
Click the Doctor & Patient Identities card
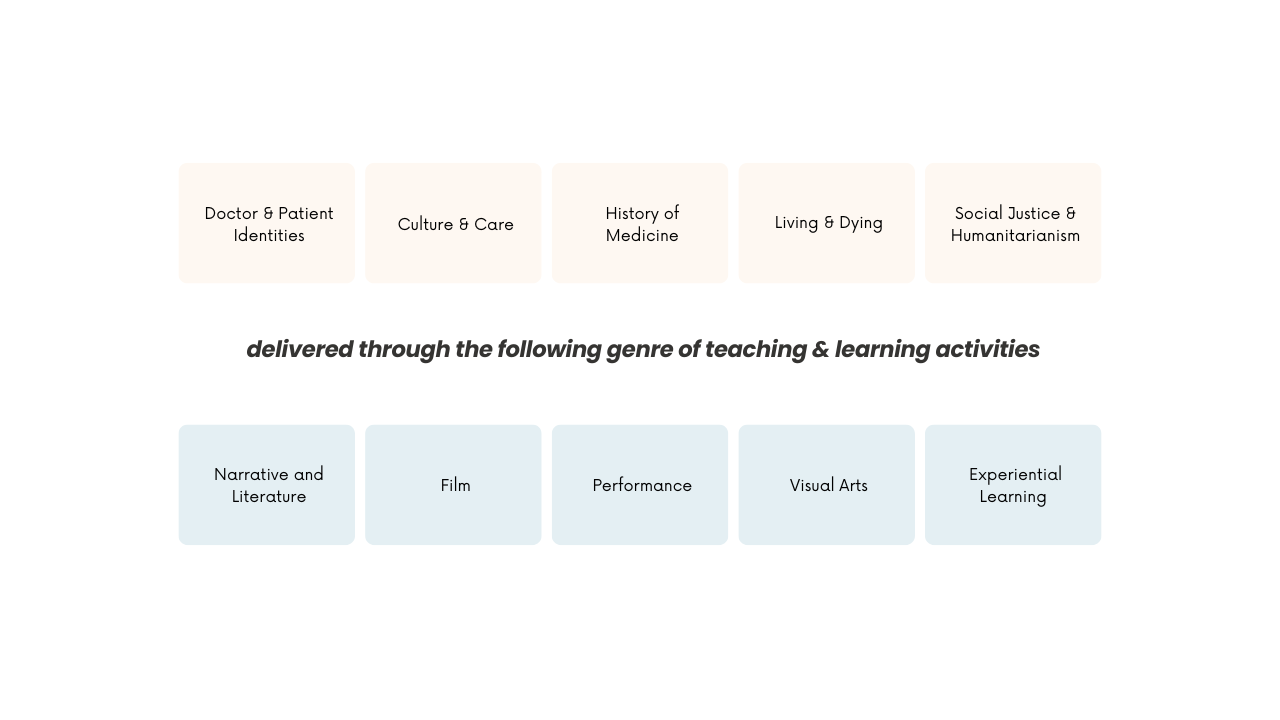click(267, 223)
